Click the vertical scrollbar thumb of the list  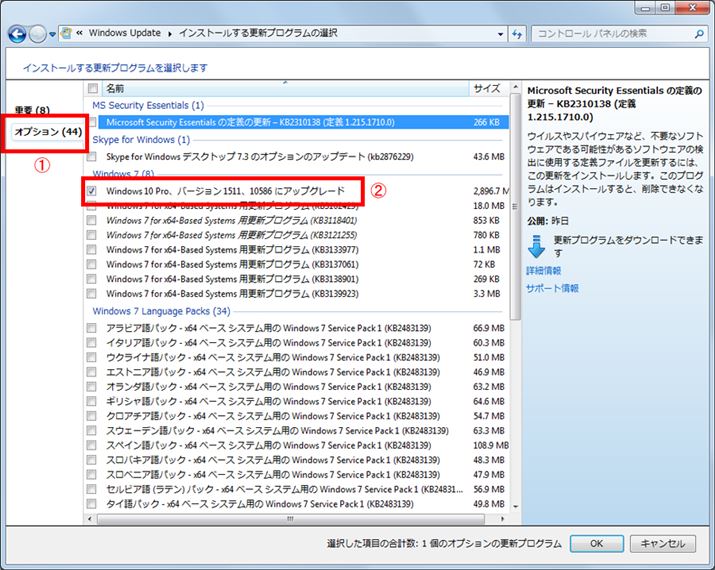click(x=515, y=207)
